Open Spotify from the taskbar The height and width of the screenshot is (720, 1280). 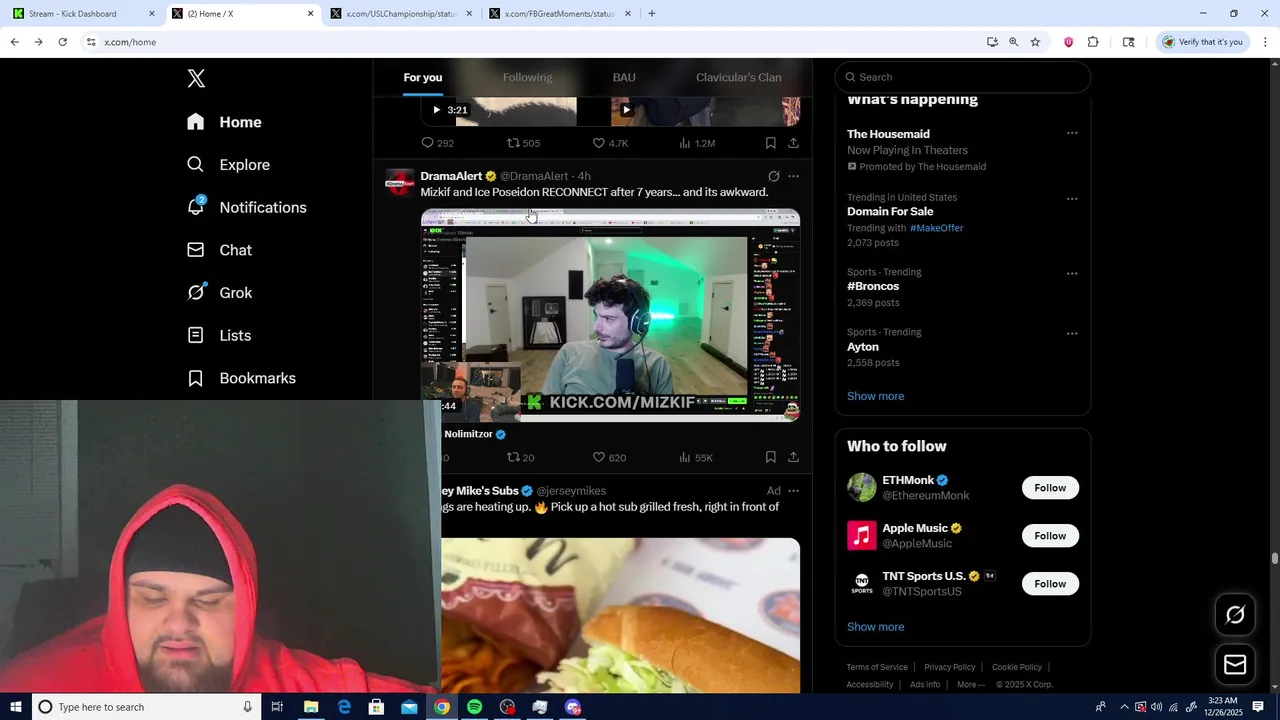point(474,707)
